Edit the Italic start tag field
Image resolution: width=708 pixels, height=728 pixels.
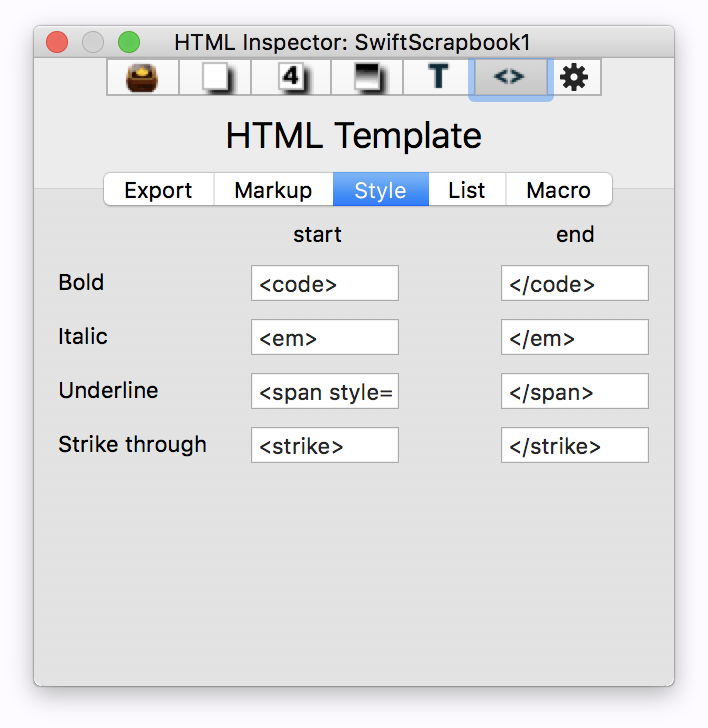click(324, 338)
